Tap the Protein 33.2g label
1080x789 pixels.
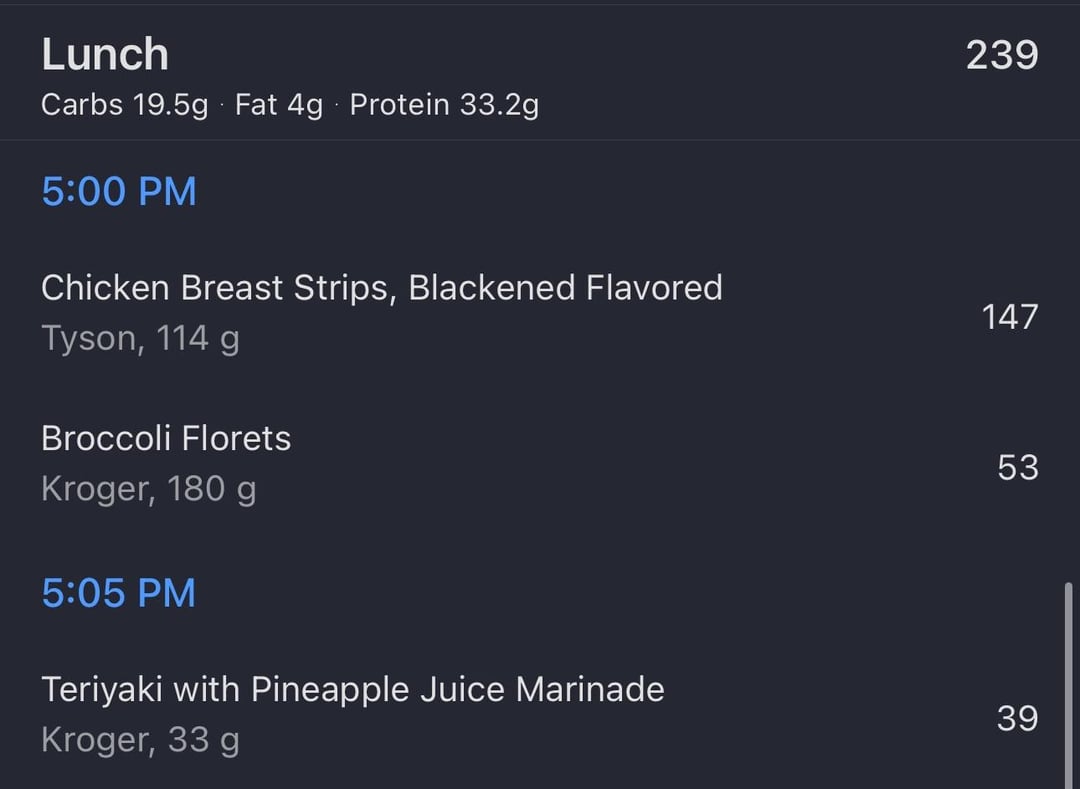pos(444,105)
